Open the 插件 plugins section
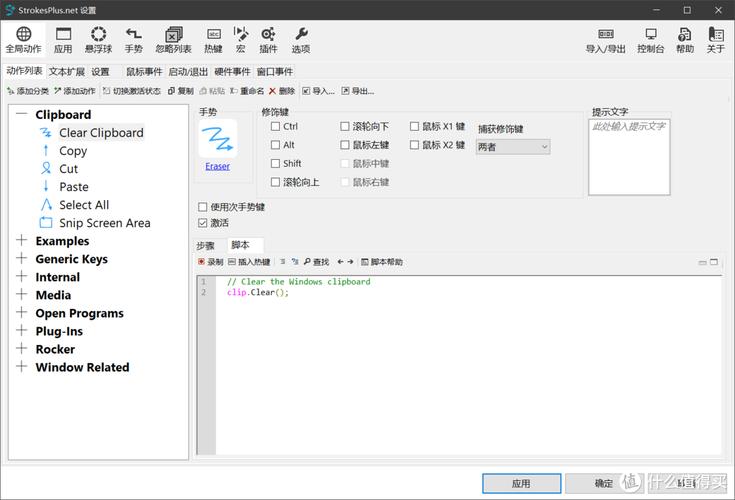 click(268, 39)
